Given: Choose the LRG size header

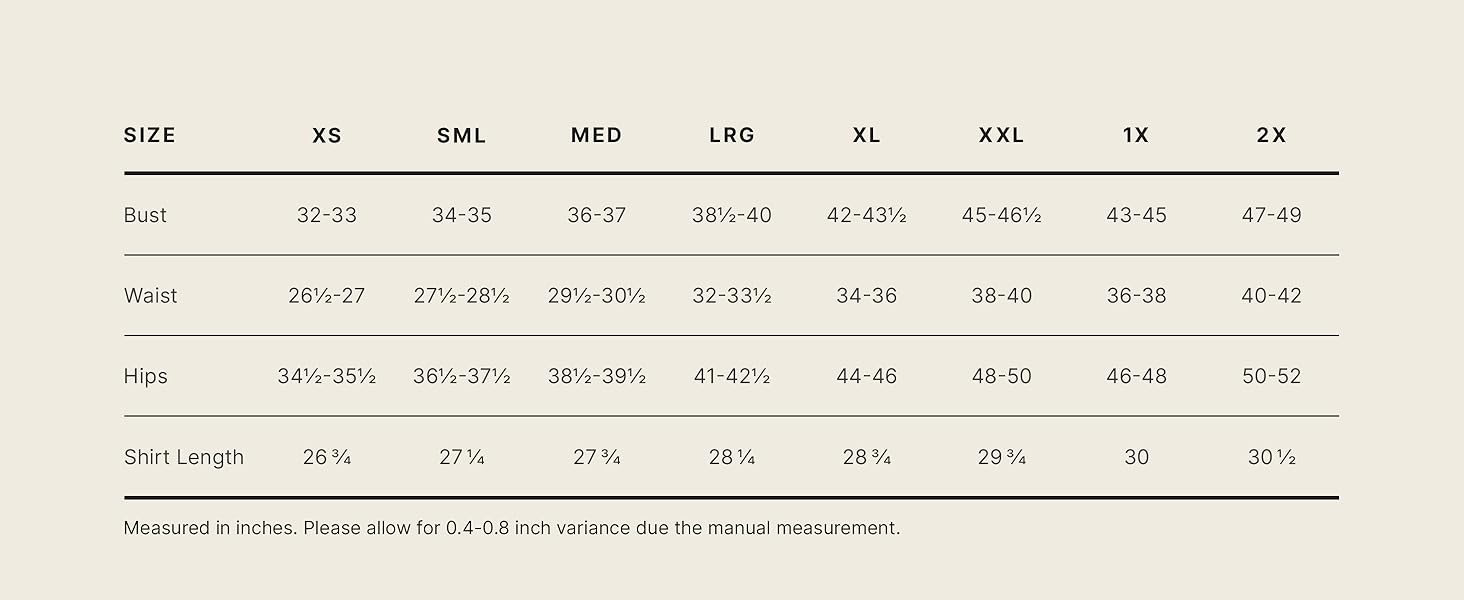Looking at the screenshot, I should [732, 135].
